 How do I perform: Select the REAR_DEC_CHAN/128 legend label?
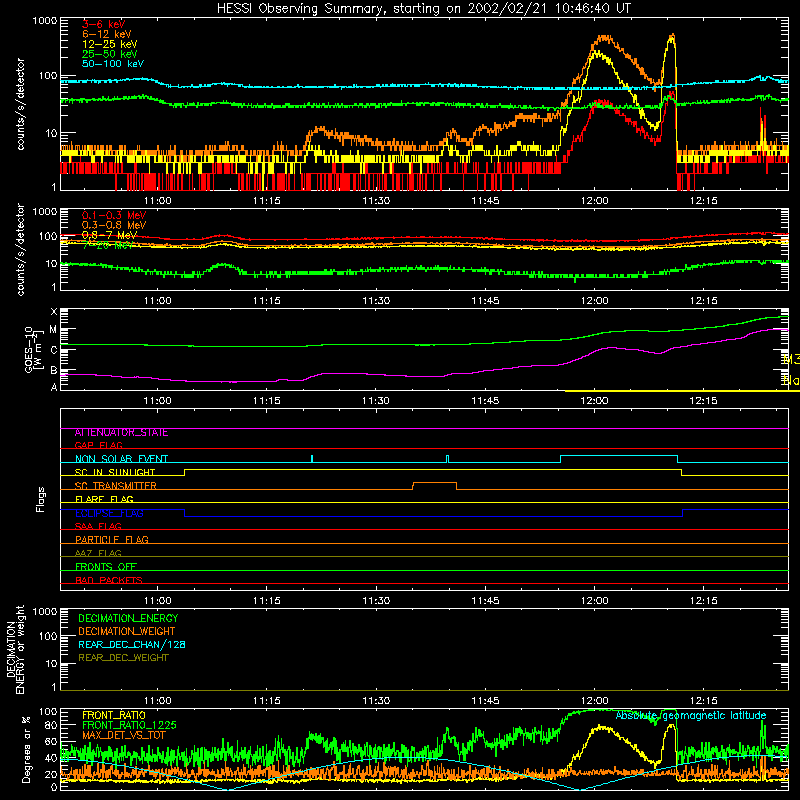[x=132, y=645]
